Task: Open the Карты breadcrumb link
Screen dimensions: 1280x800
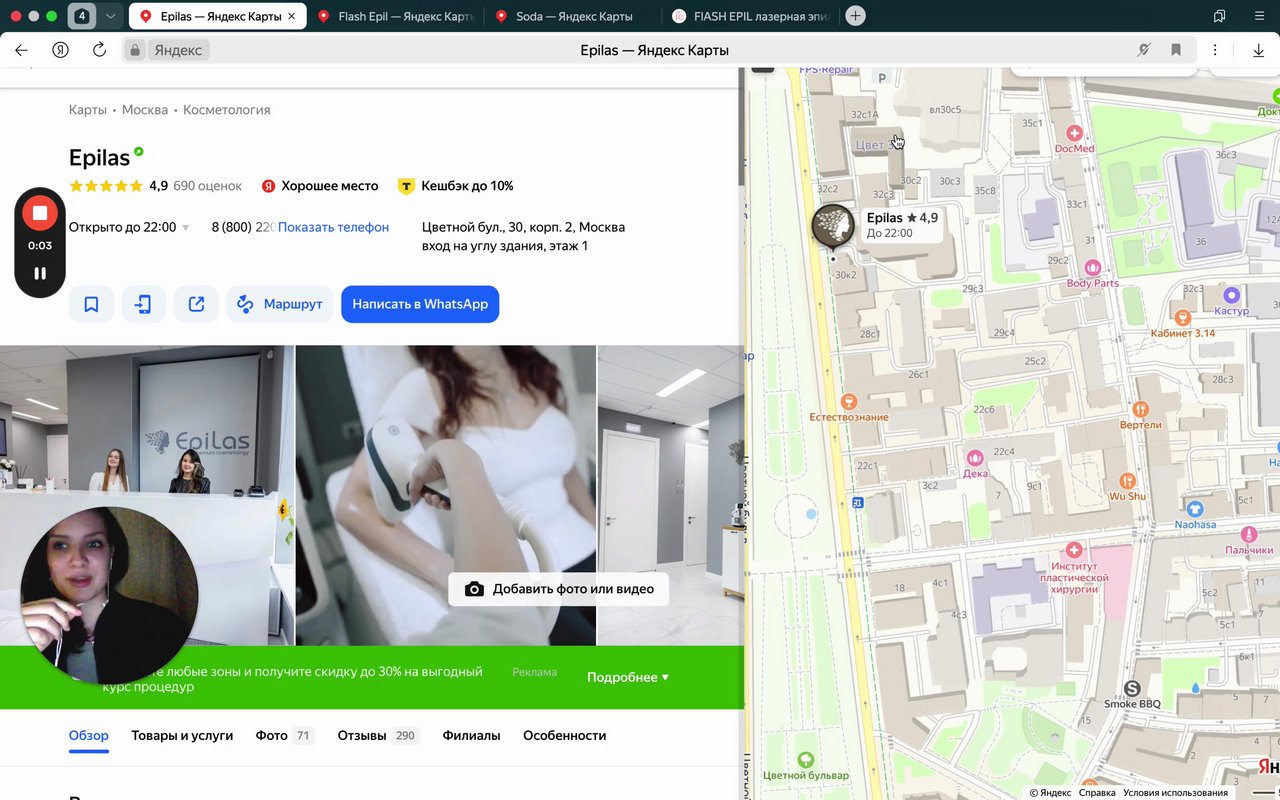Action: pyautogui.click(x=88, y=110)
